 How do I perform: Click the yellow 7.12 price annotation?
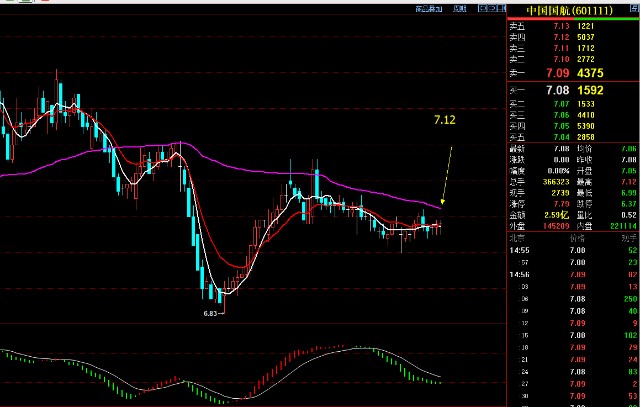coord(444,120)
